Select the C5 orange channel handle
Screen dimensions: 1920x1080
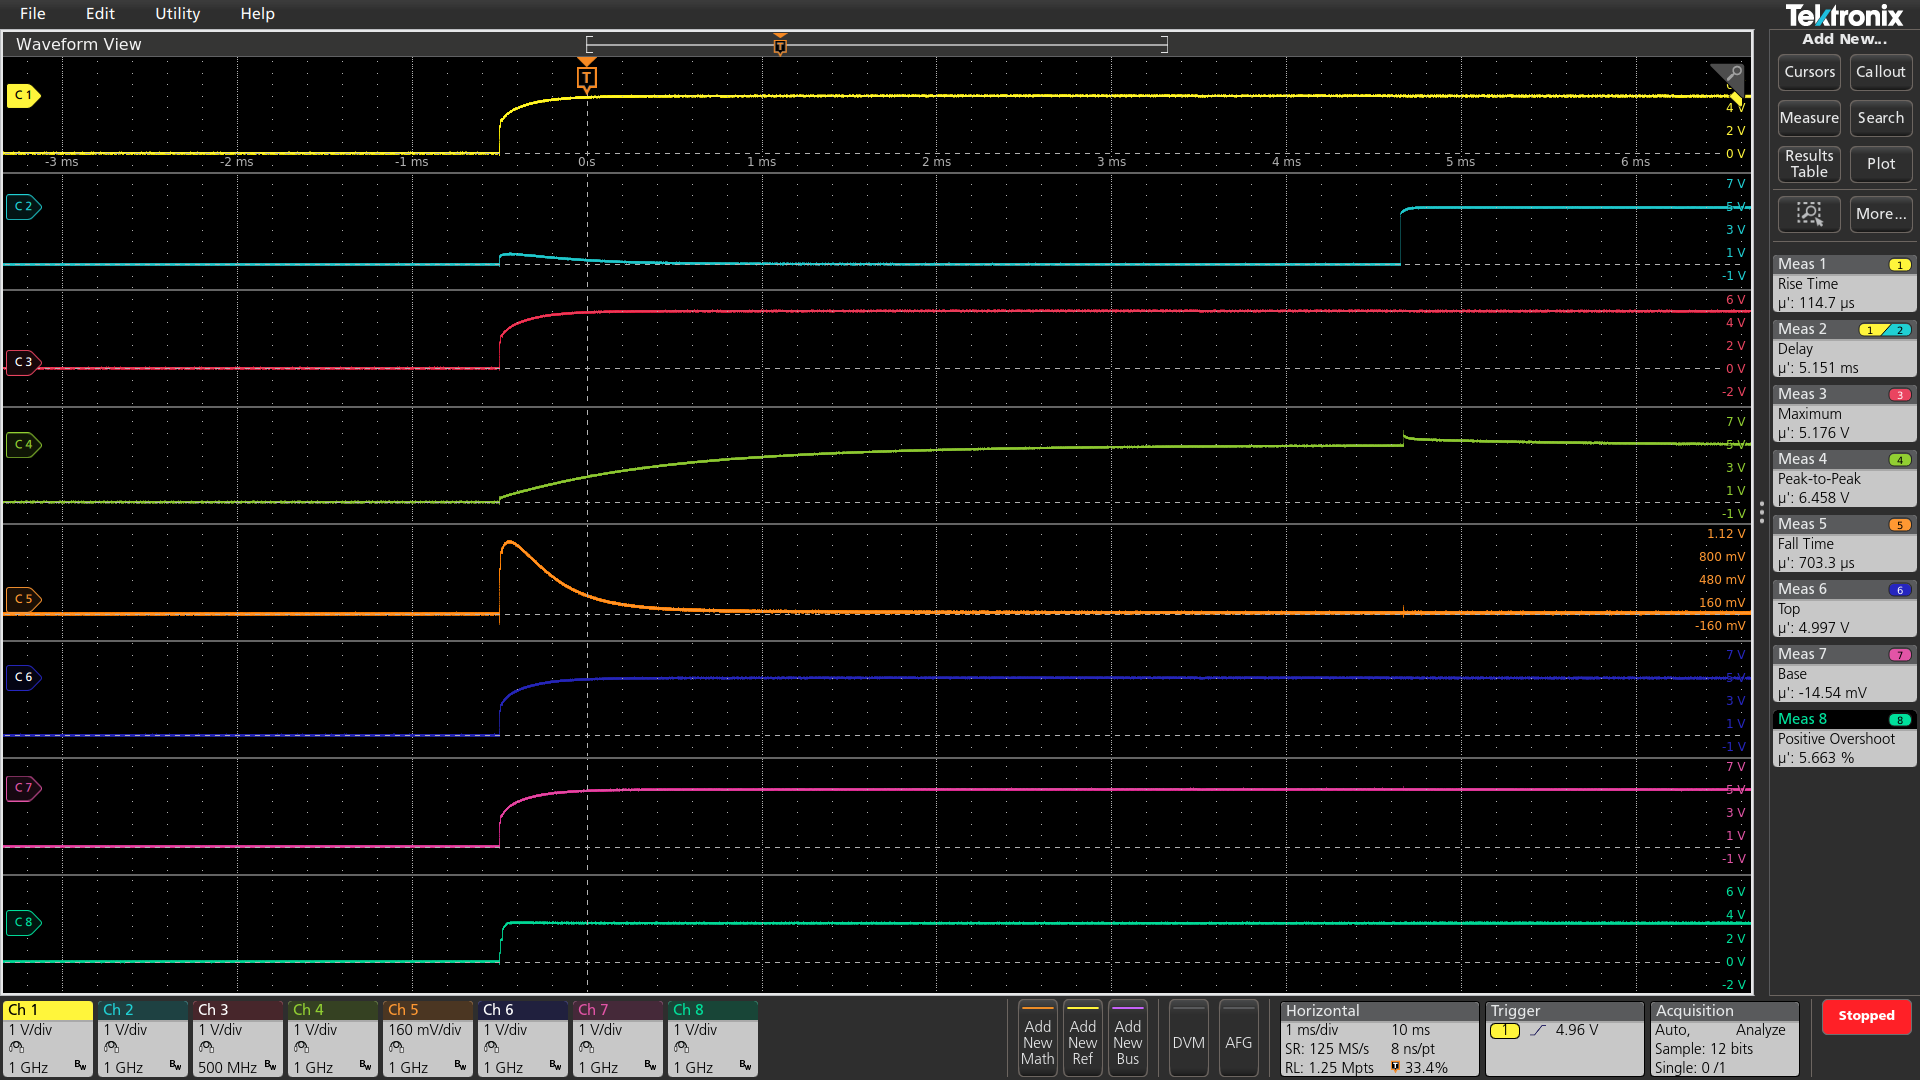[x=23, y=599]
